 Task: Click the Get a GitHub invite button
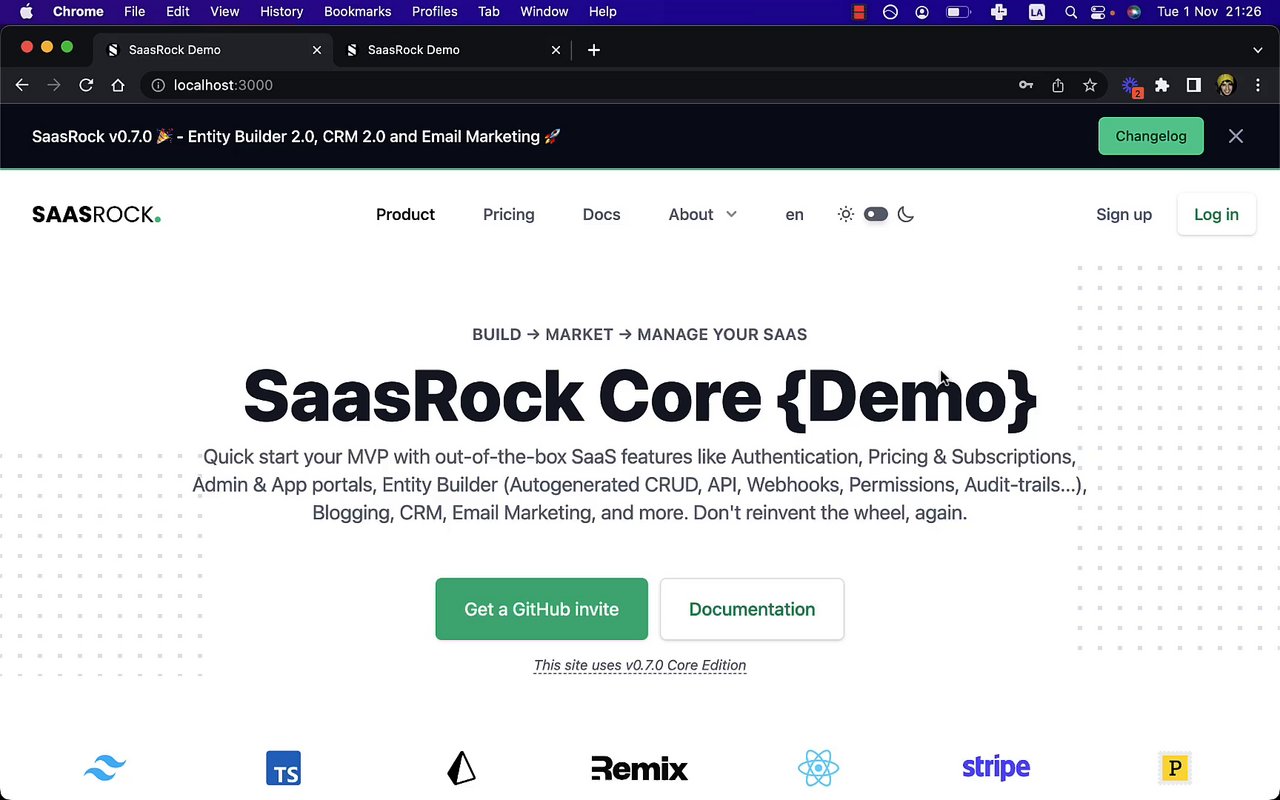pyautogui.click(x=542, y=609)
